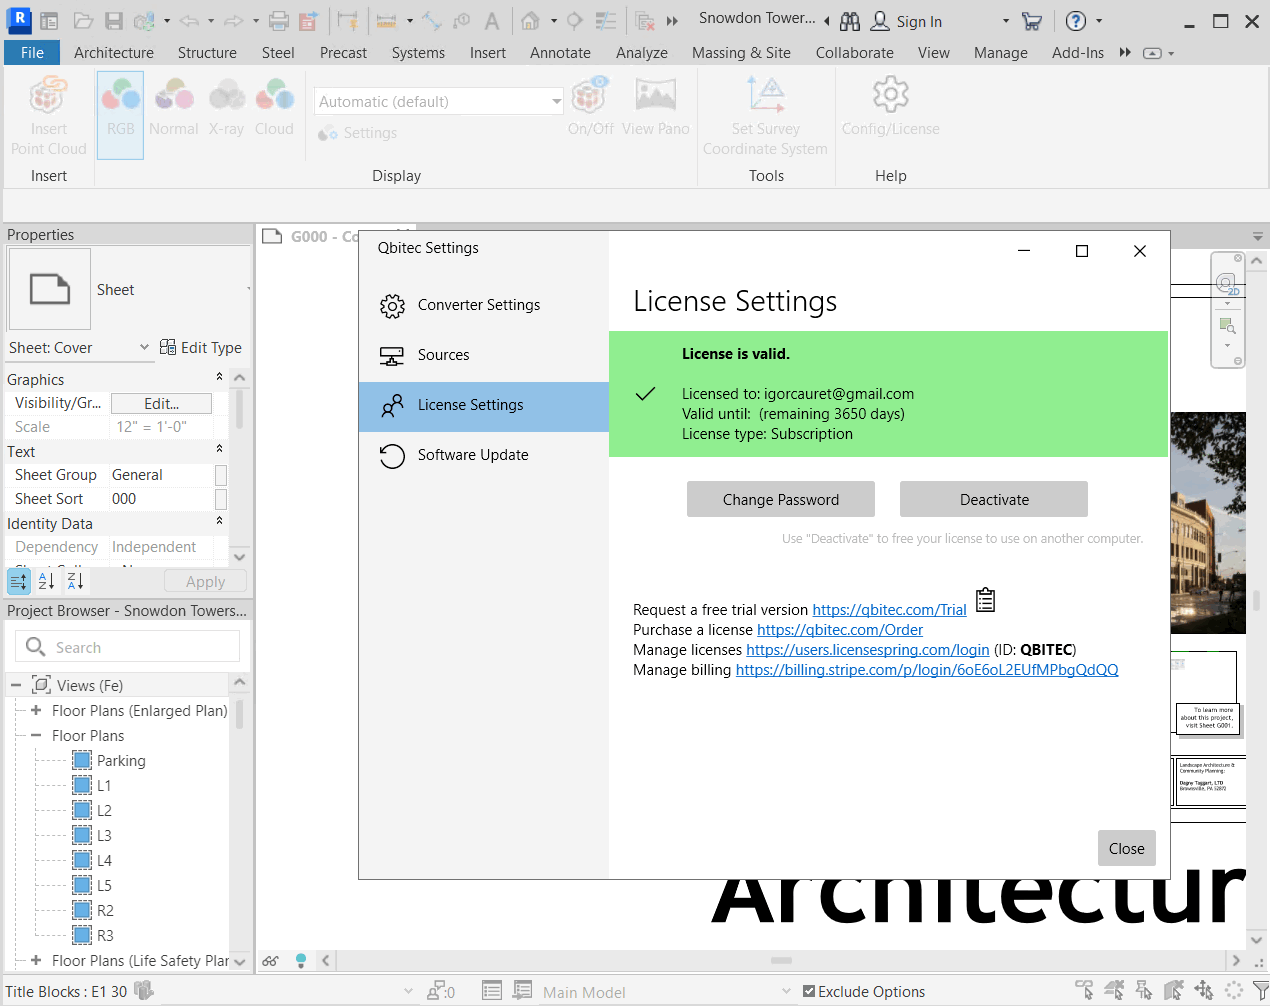This screenshot has height=1006, width=1270.
Task: Click the Edit Type icon in Properties
Action: point(168,347)
